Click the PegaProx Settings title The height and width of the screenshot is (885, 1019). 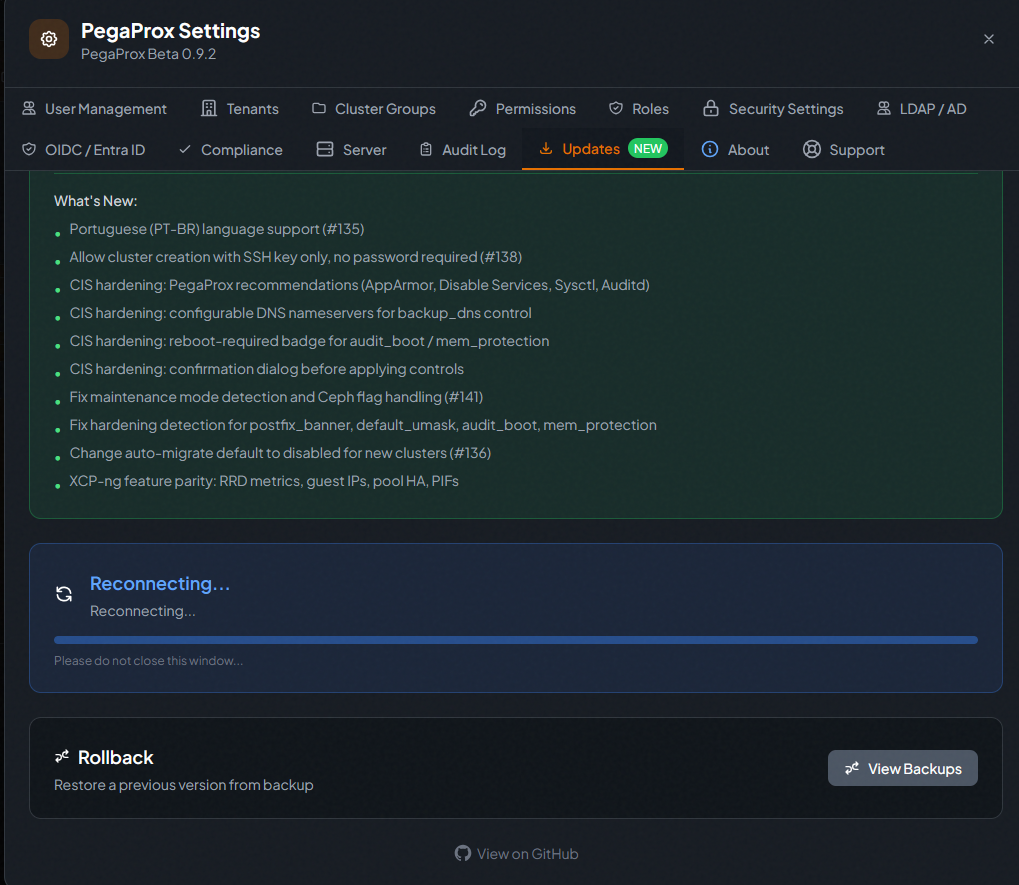click(170, 31)
